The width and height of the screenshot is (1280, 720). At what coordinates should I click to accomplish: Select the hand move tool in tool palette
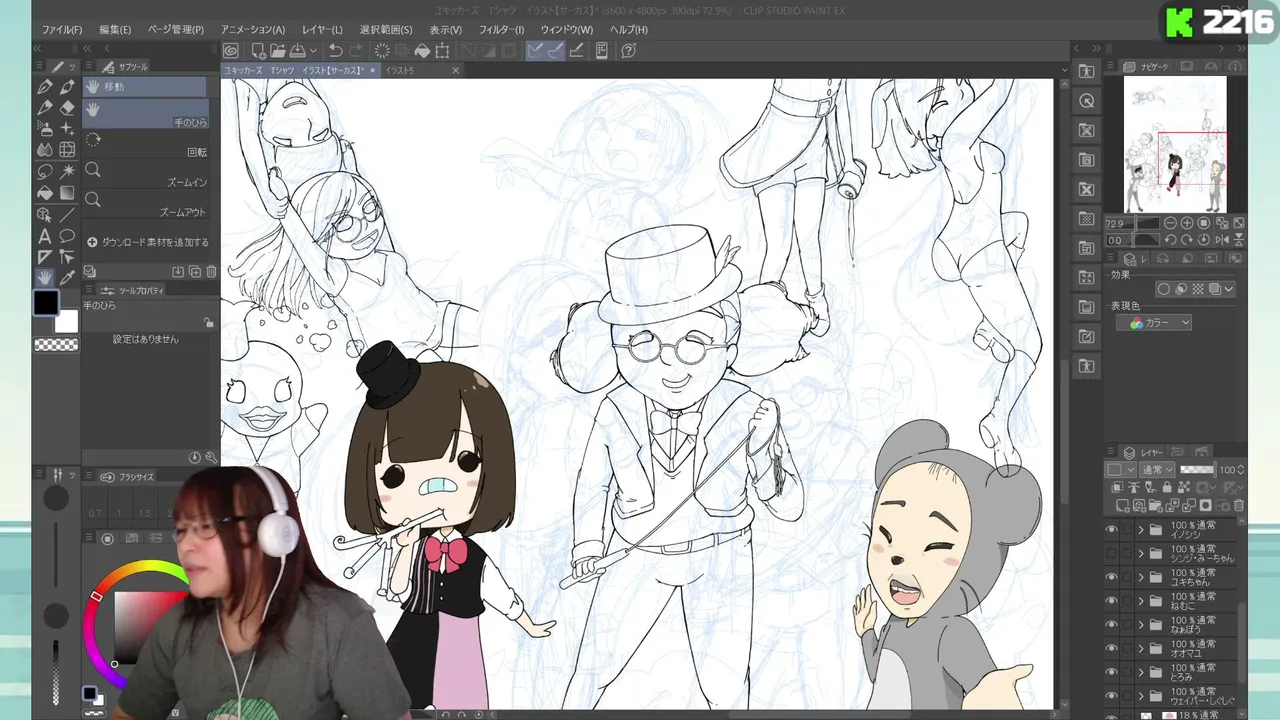pyautogui.click(x=45, y=278)
